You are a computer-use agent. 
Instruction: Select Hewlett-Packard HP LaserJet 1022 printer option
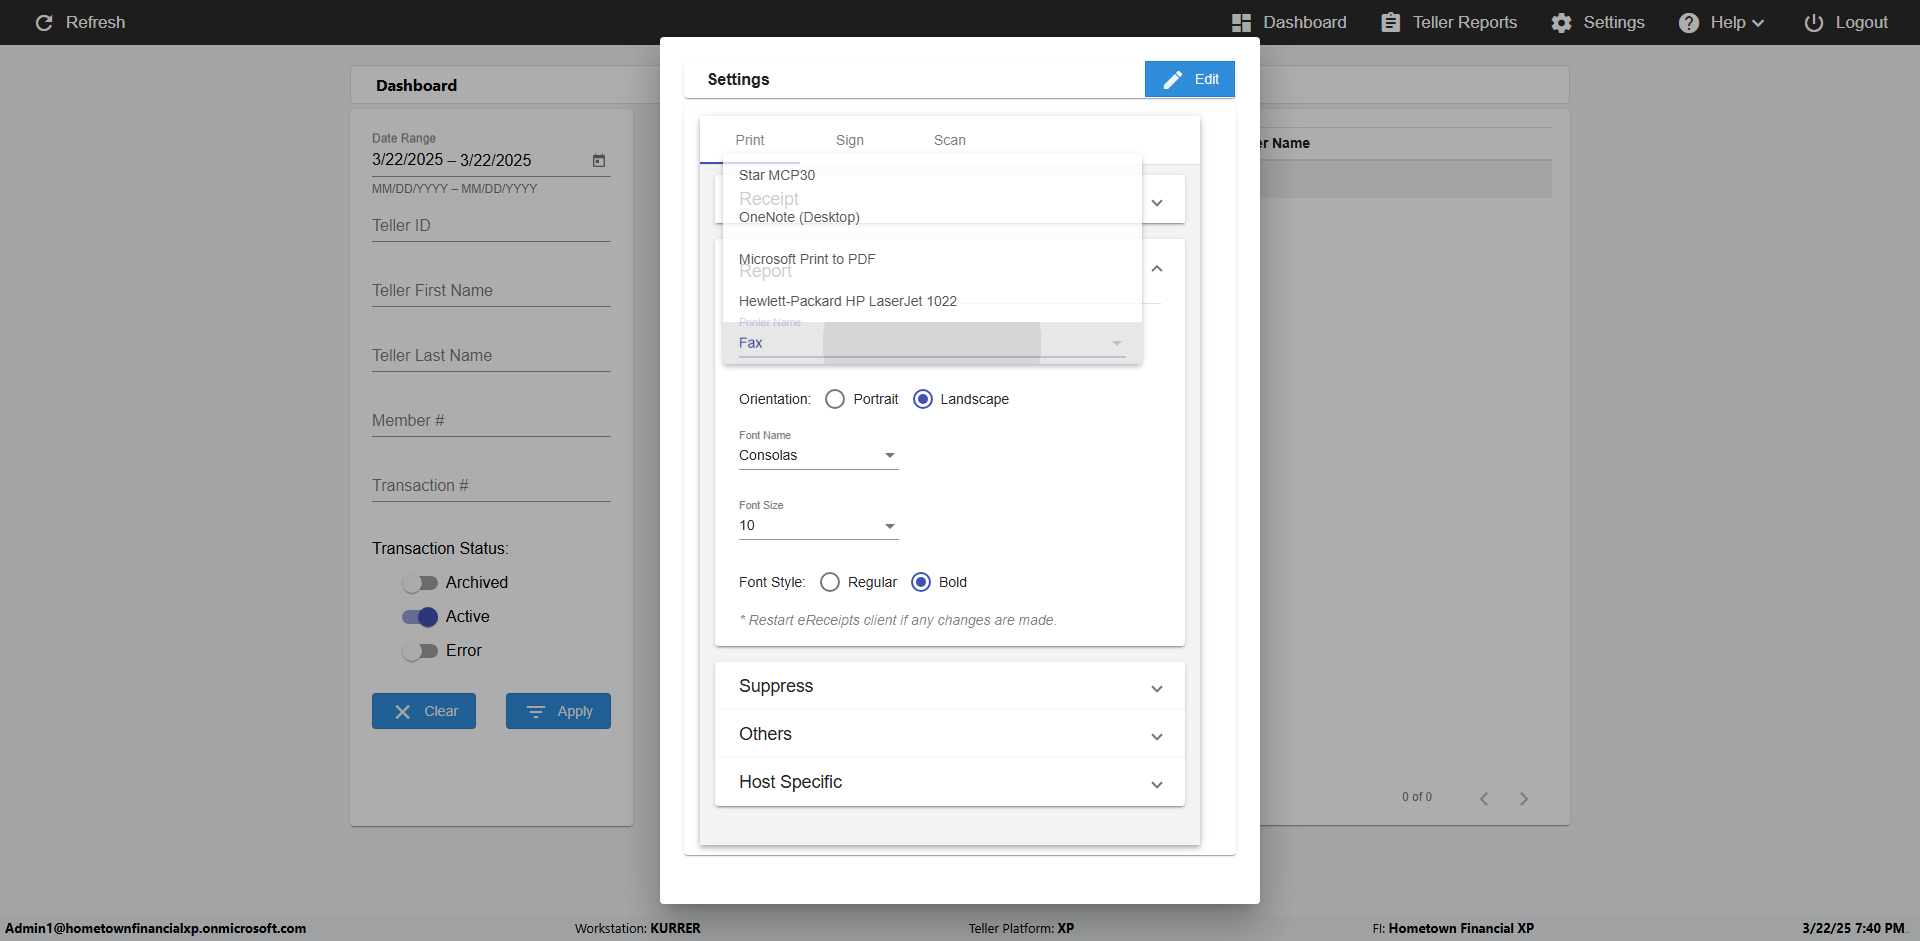[x=847, y=301]
